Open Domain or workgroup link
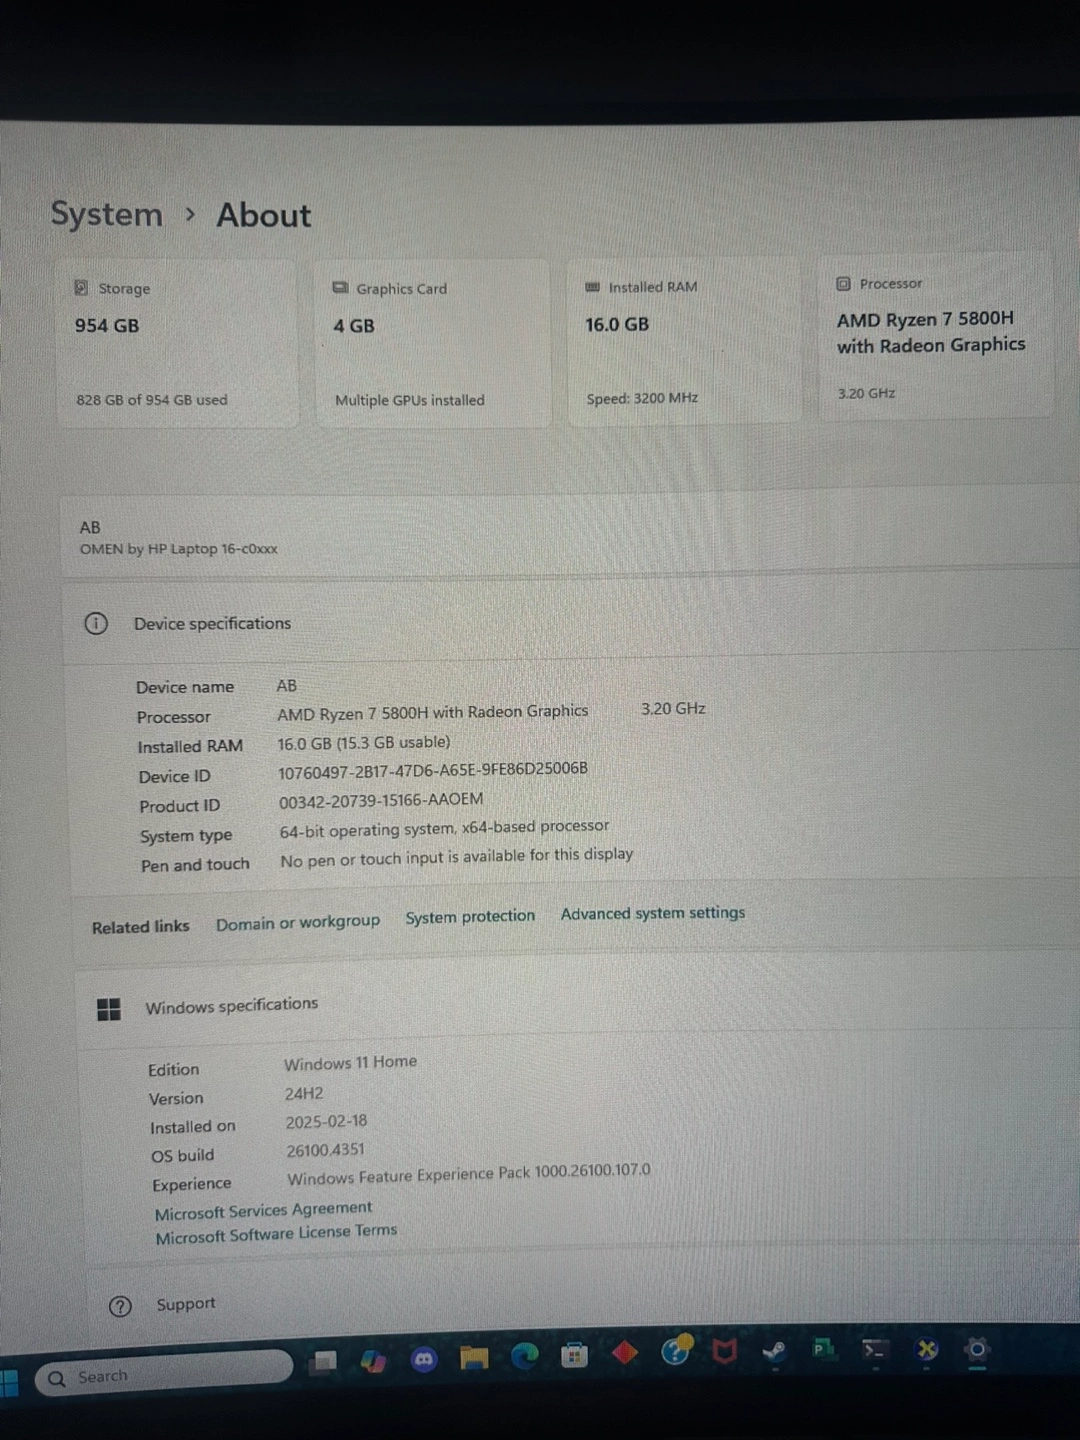1080x1440 pixels. (298, 923)
